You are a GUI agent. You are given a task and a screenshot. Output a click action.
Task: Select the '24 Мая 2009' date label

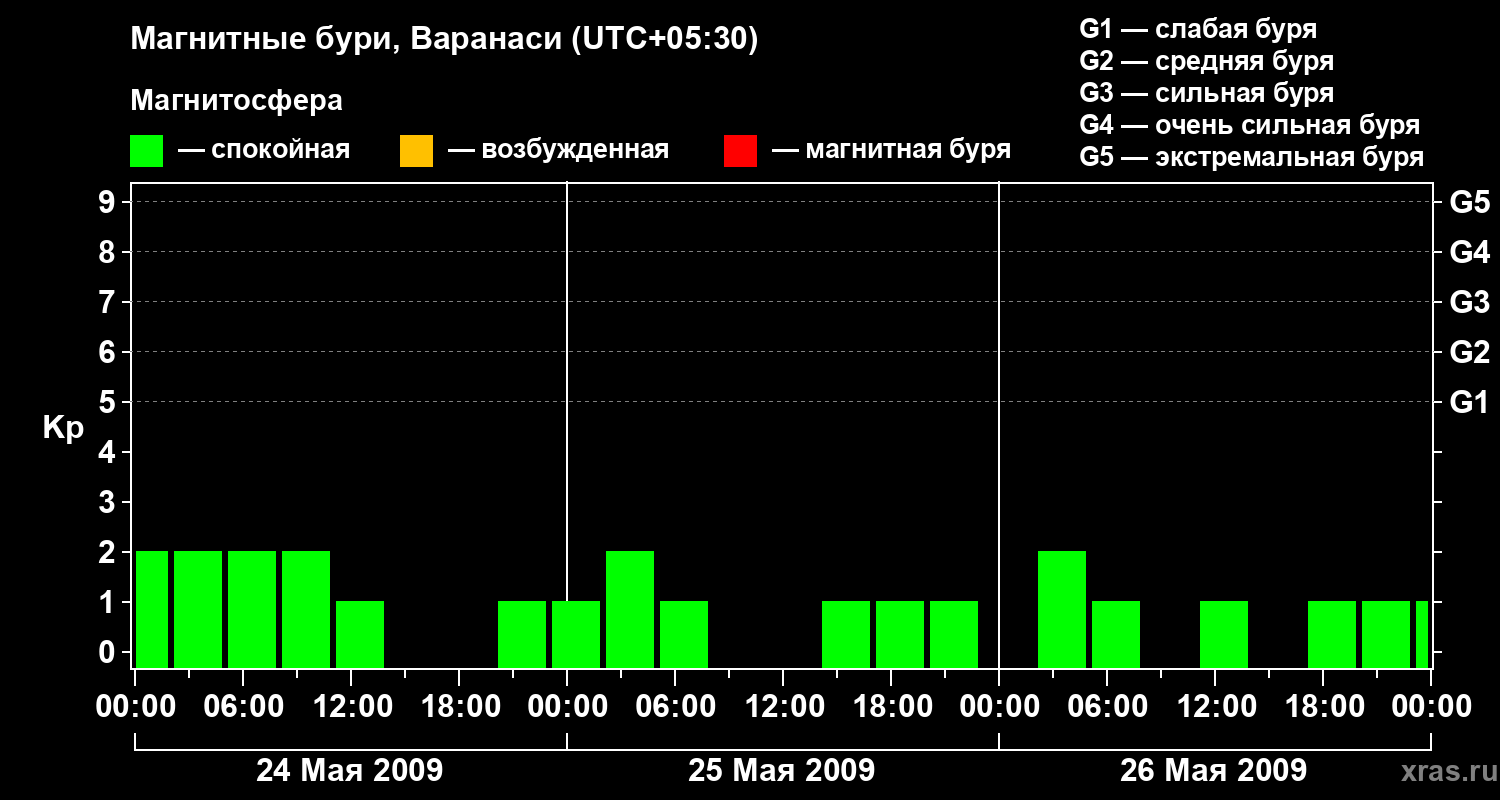(x=349, y=771)
